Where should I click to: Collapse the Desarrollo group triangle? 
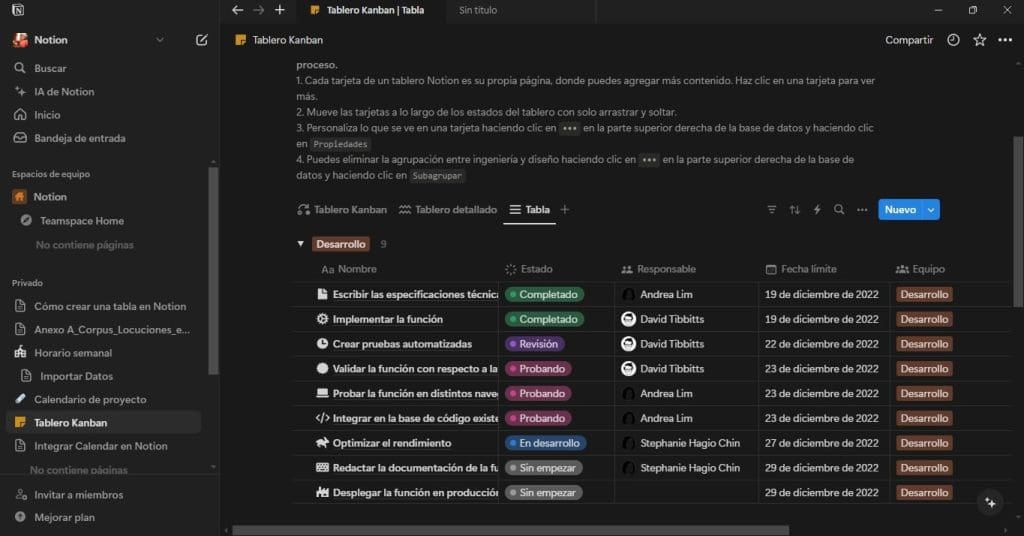coord(300,244)
